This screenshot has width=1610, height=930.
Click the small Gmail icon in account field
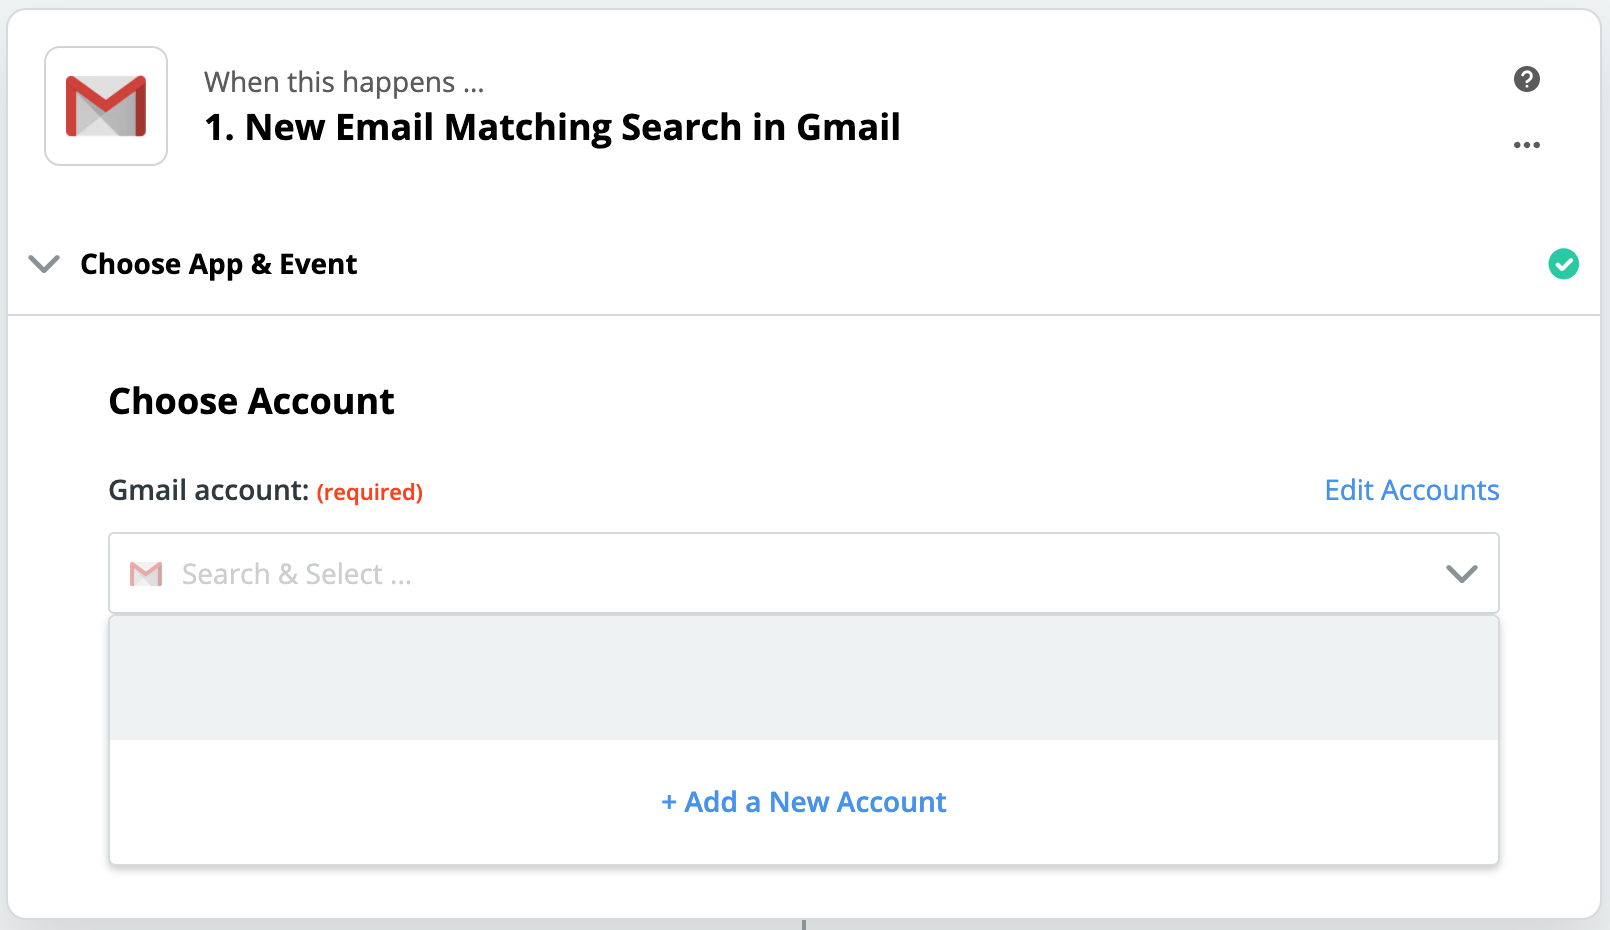click(146, 574)
